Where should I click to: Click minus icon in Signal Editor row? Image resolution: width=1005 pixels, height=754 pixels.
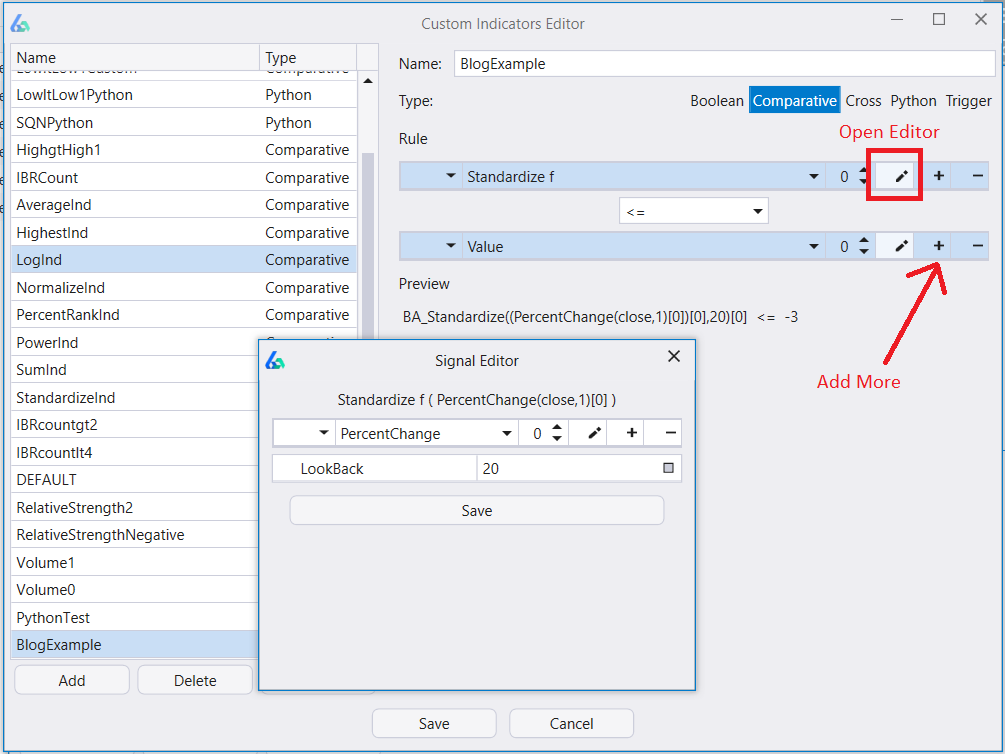670,433
